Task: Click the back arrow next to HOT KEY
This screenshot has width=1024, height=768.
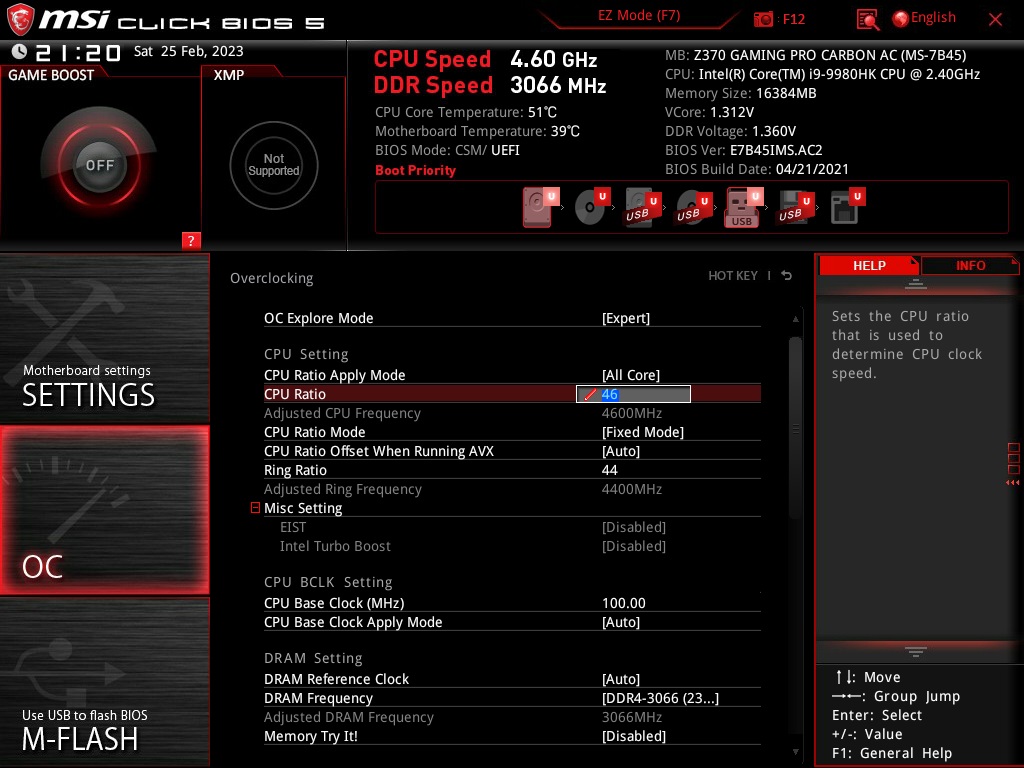Action: click(787, 276)
